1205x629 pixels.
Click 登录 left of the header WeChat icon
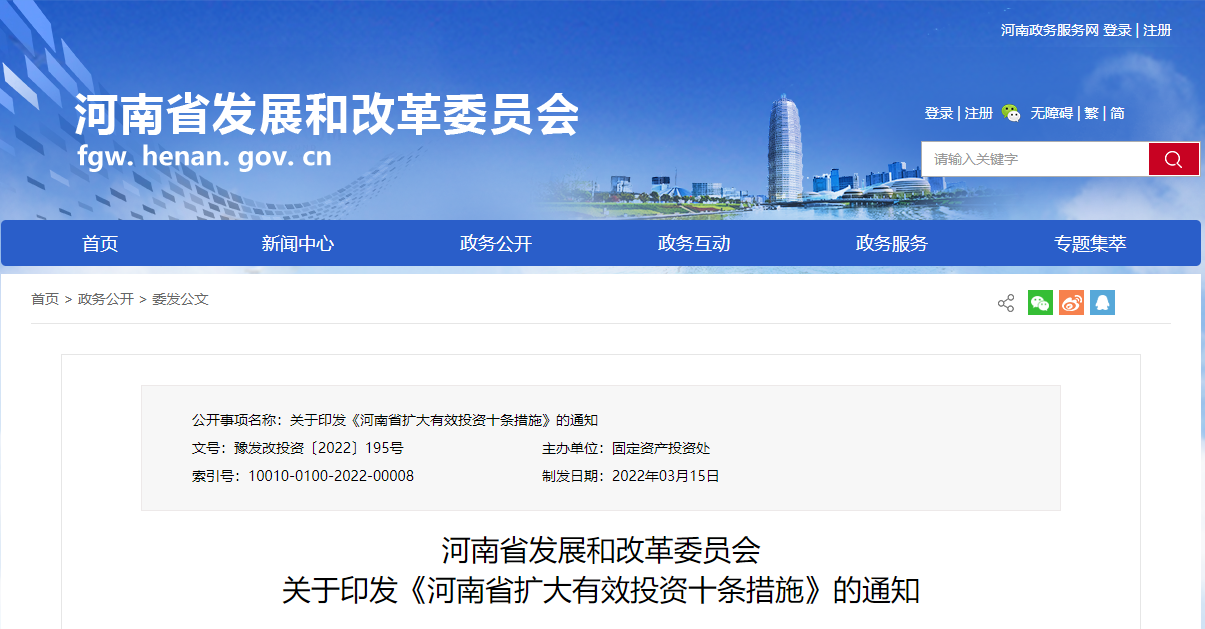938,113
